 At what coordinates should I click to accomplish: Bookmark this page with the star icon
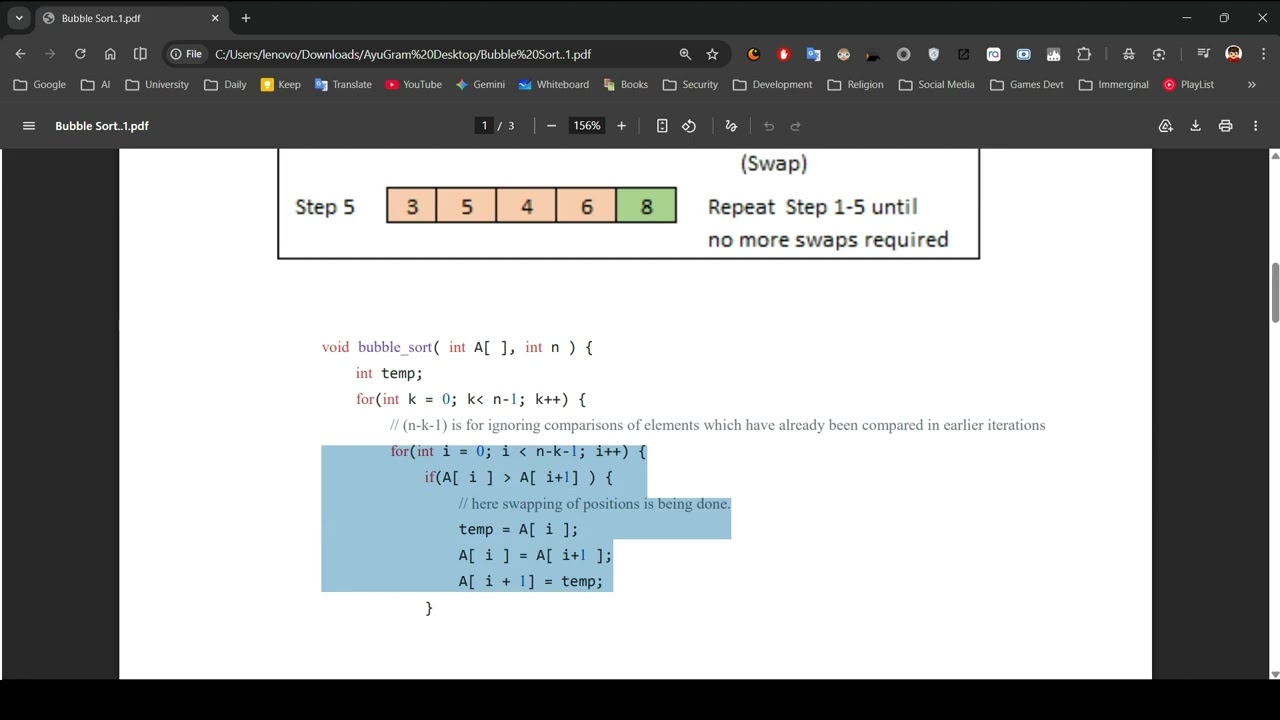coord(712,54)
